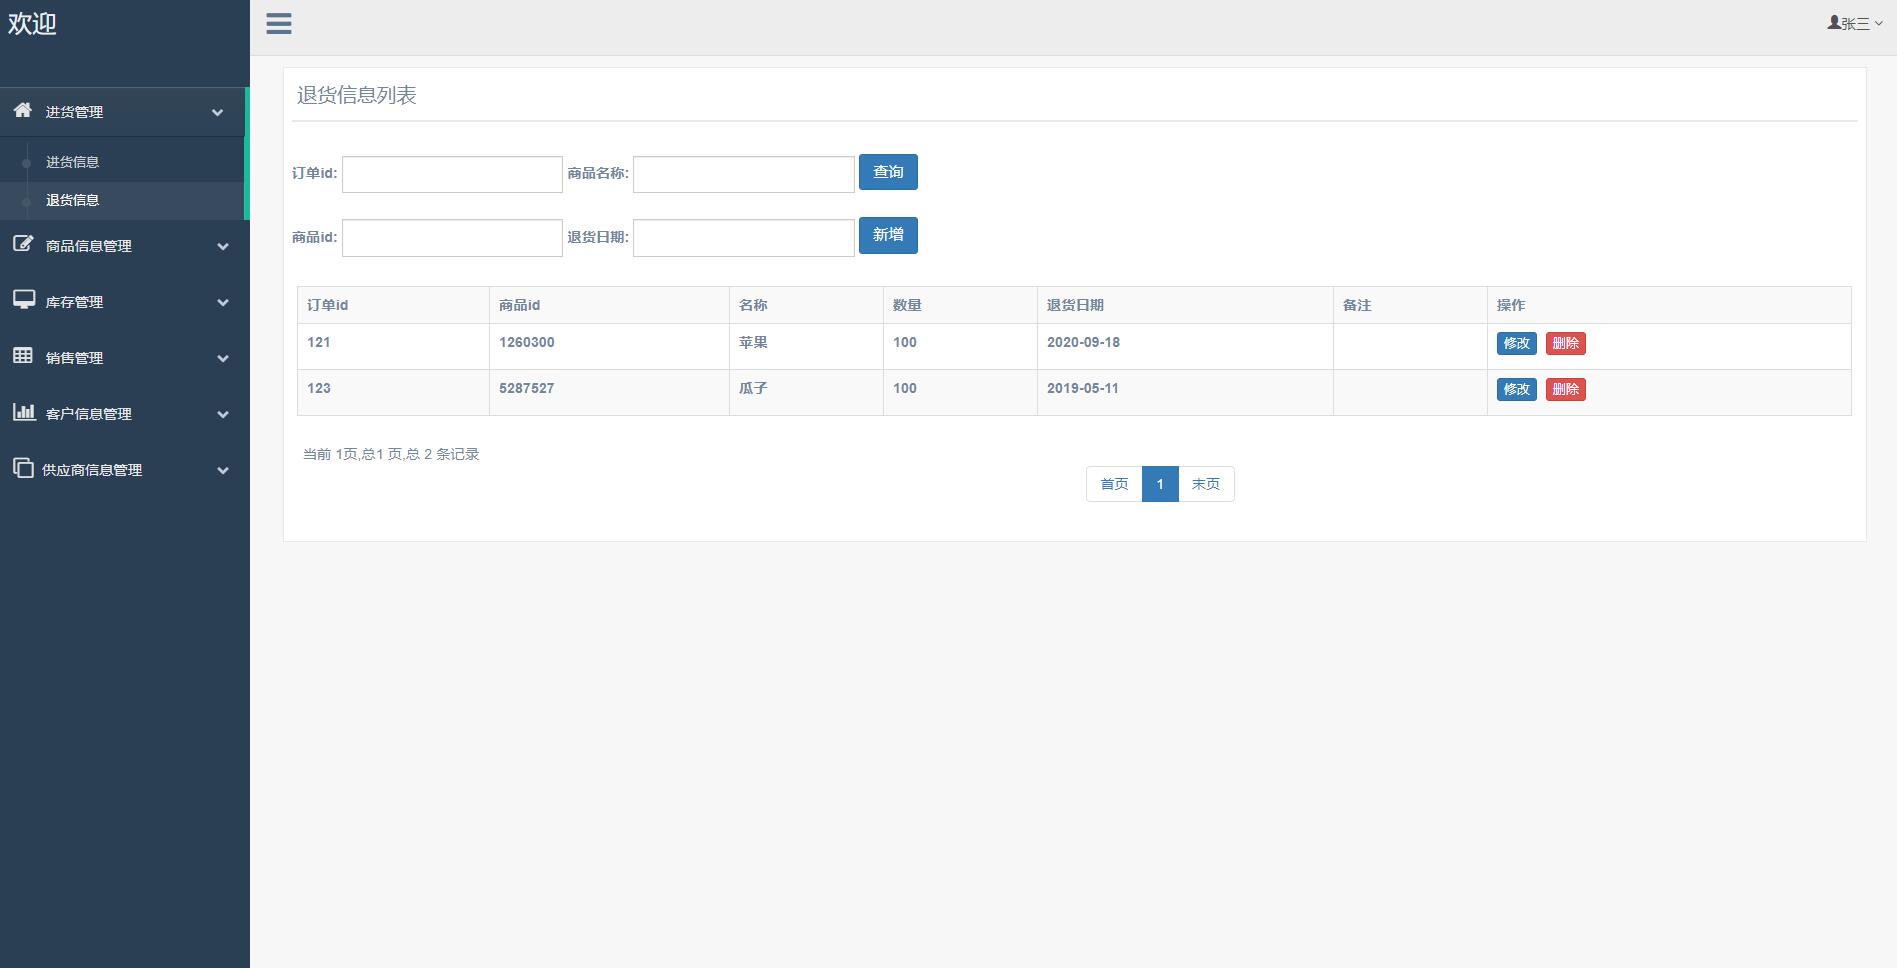This screenshot has height=968, width=1897.
Task: Expand the 库存管理 chevron
Action: point(223,302)
